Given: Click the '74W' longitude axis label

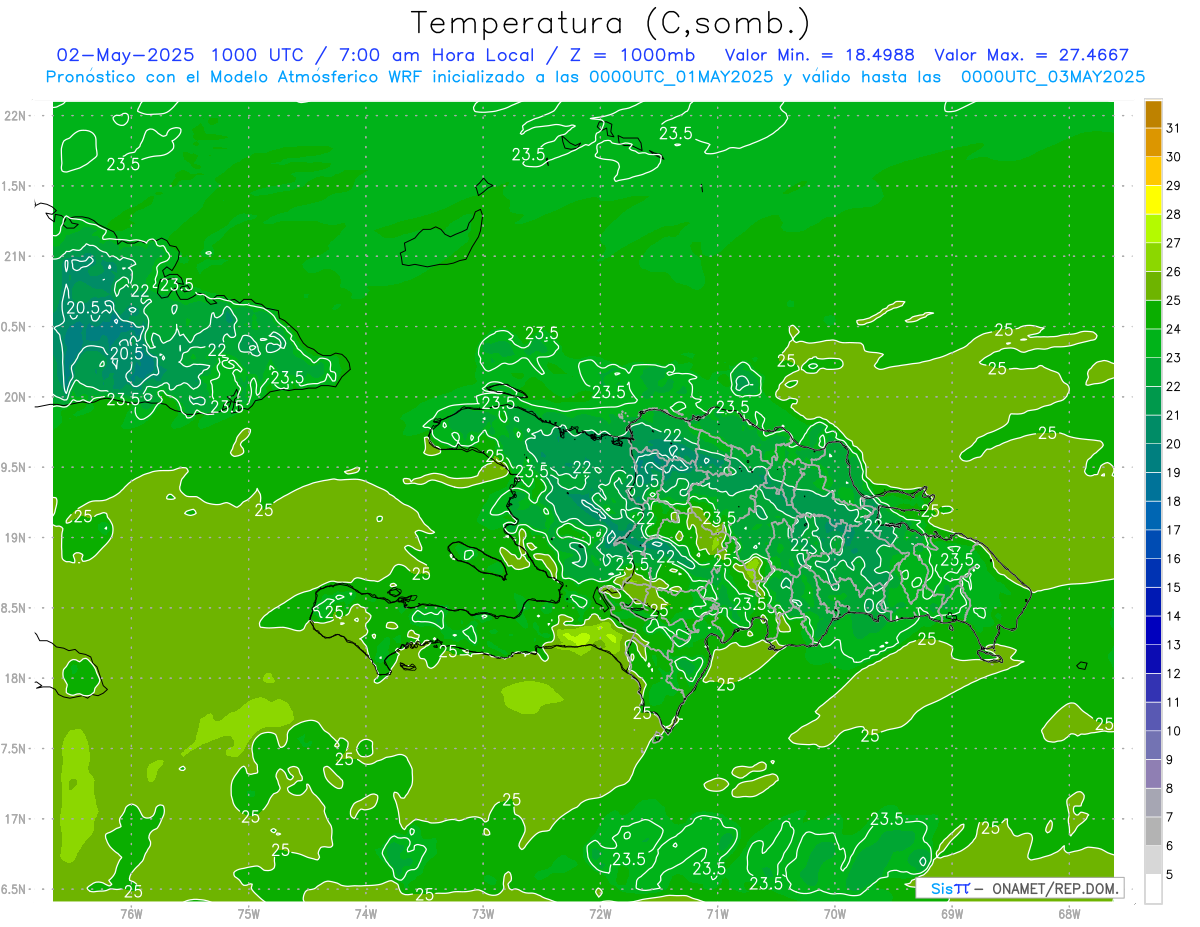Looking at the screenshot, I should [x=366, y=913].
